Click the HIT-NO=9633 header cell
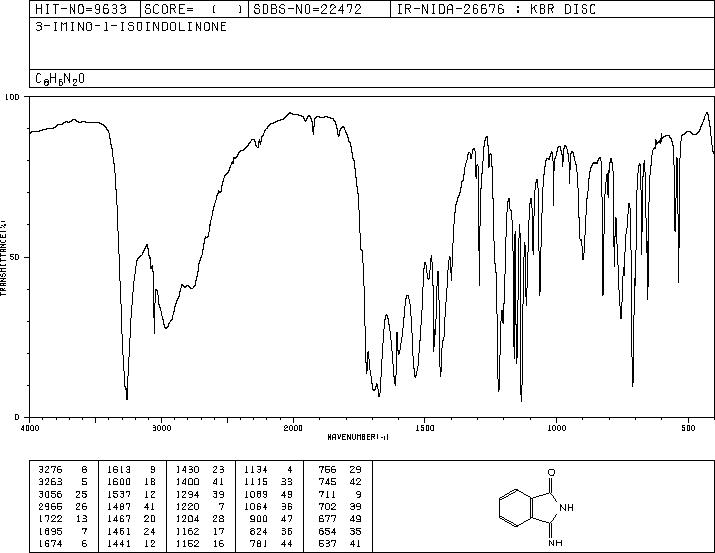 (x=81, y=9)
